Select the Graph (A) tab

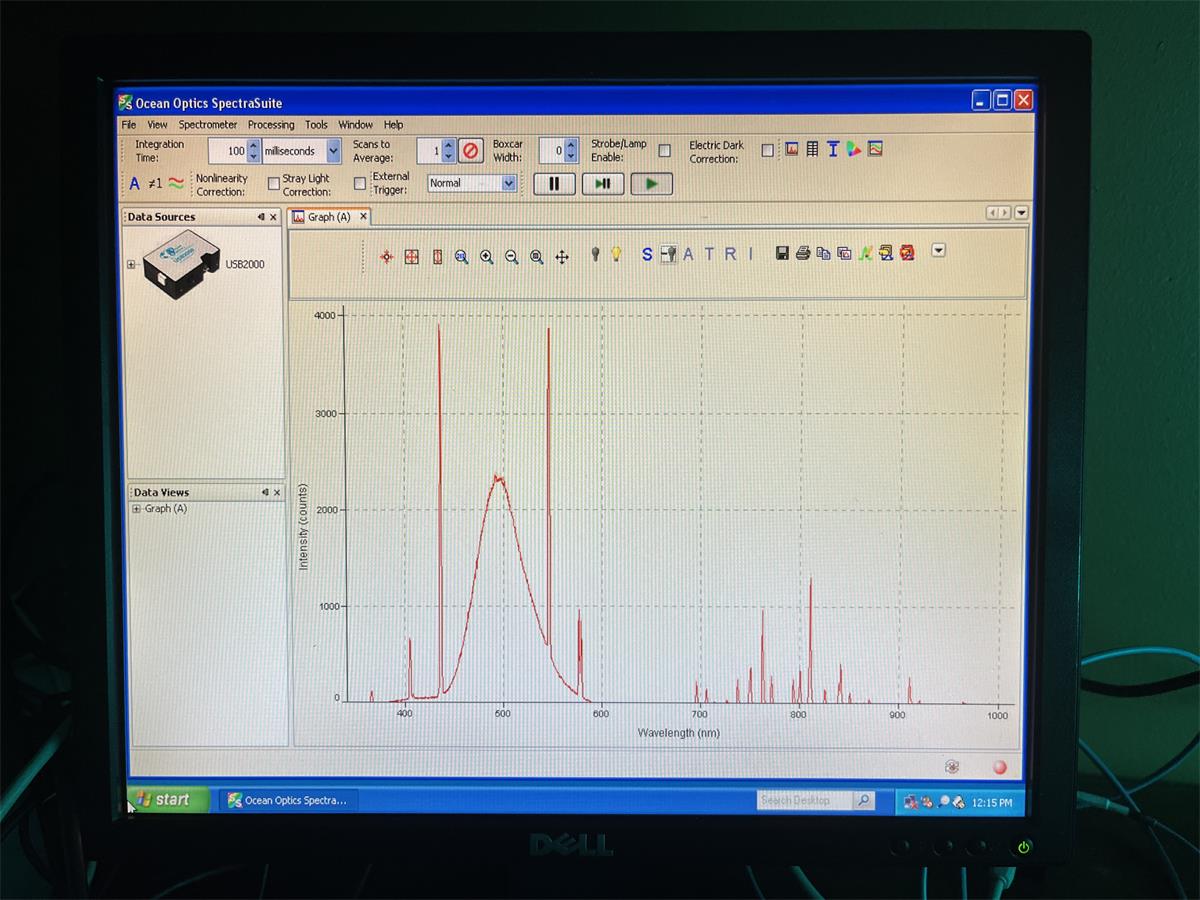tap(329, 217)
